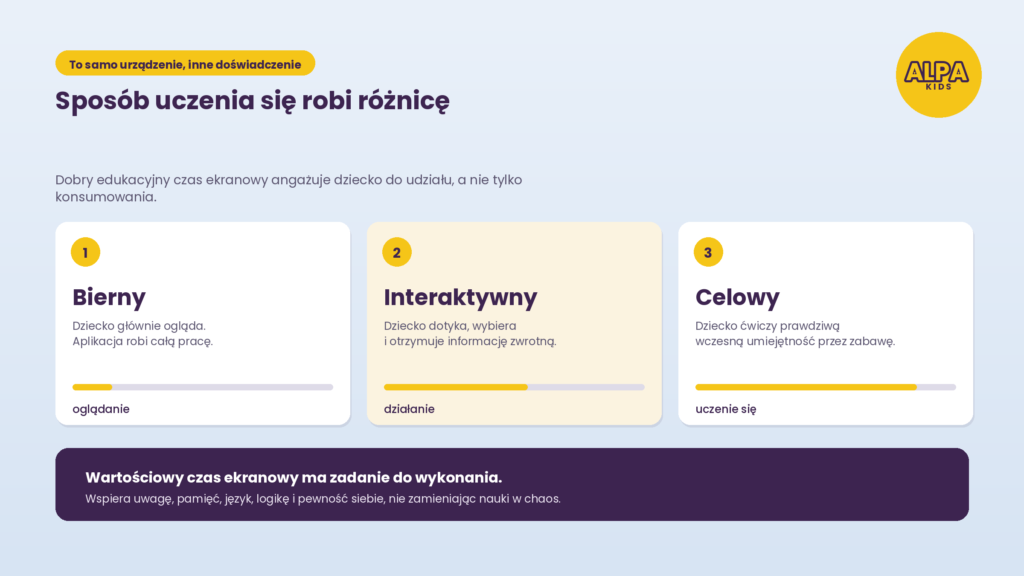Viewport: 1024px width, 576px height.
Task: Click the heading 'Sposób uczenia się robi różnicę'
Action: (252, 101)
